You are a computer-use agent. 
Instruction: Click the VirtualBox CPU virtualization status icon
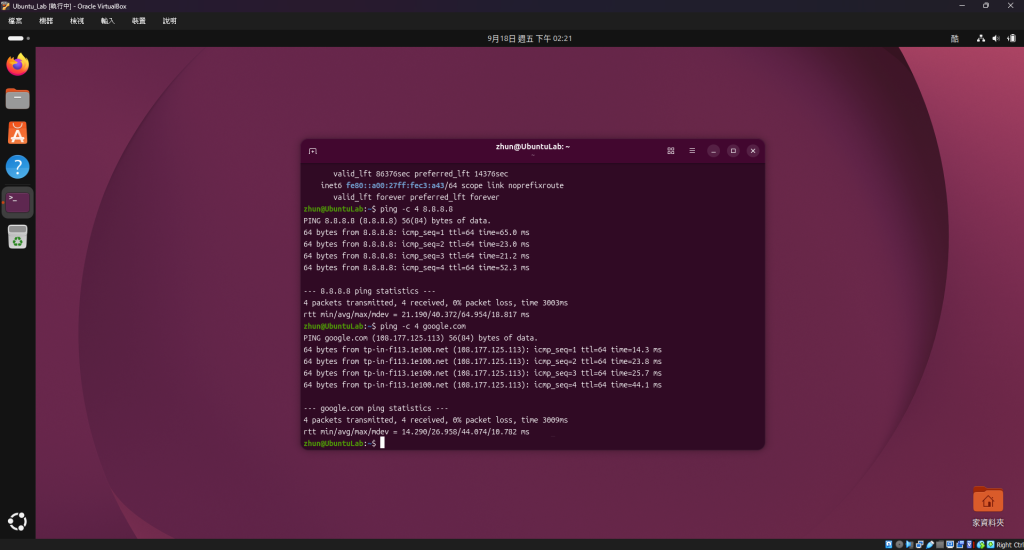pyautogui.click(x=970, y=544)
